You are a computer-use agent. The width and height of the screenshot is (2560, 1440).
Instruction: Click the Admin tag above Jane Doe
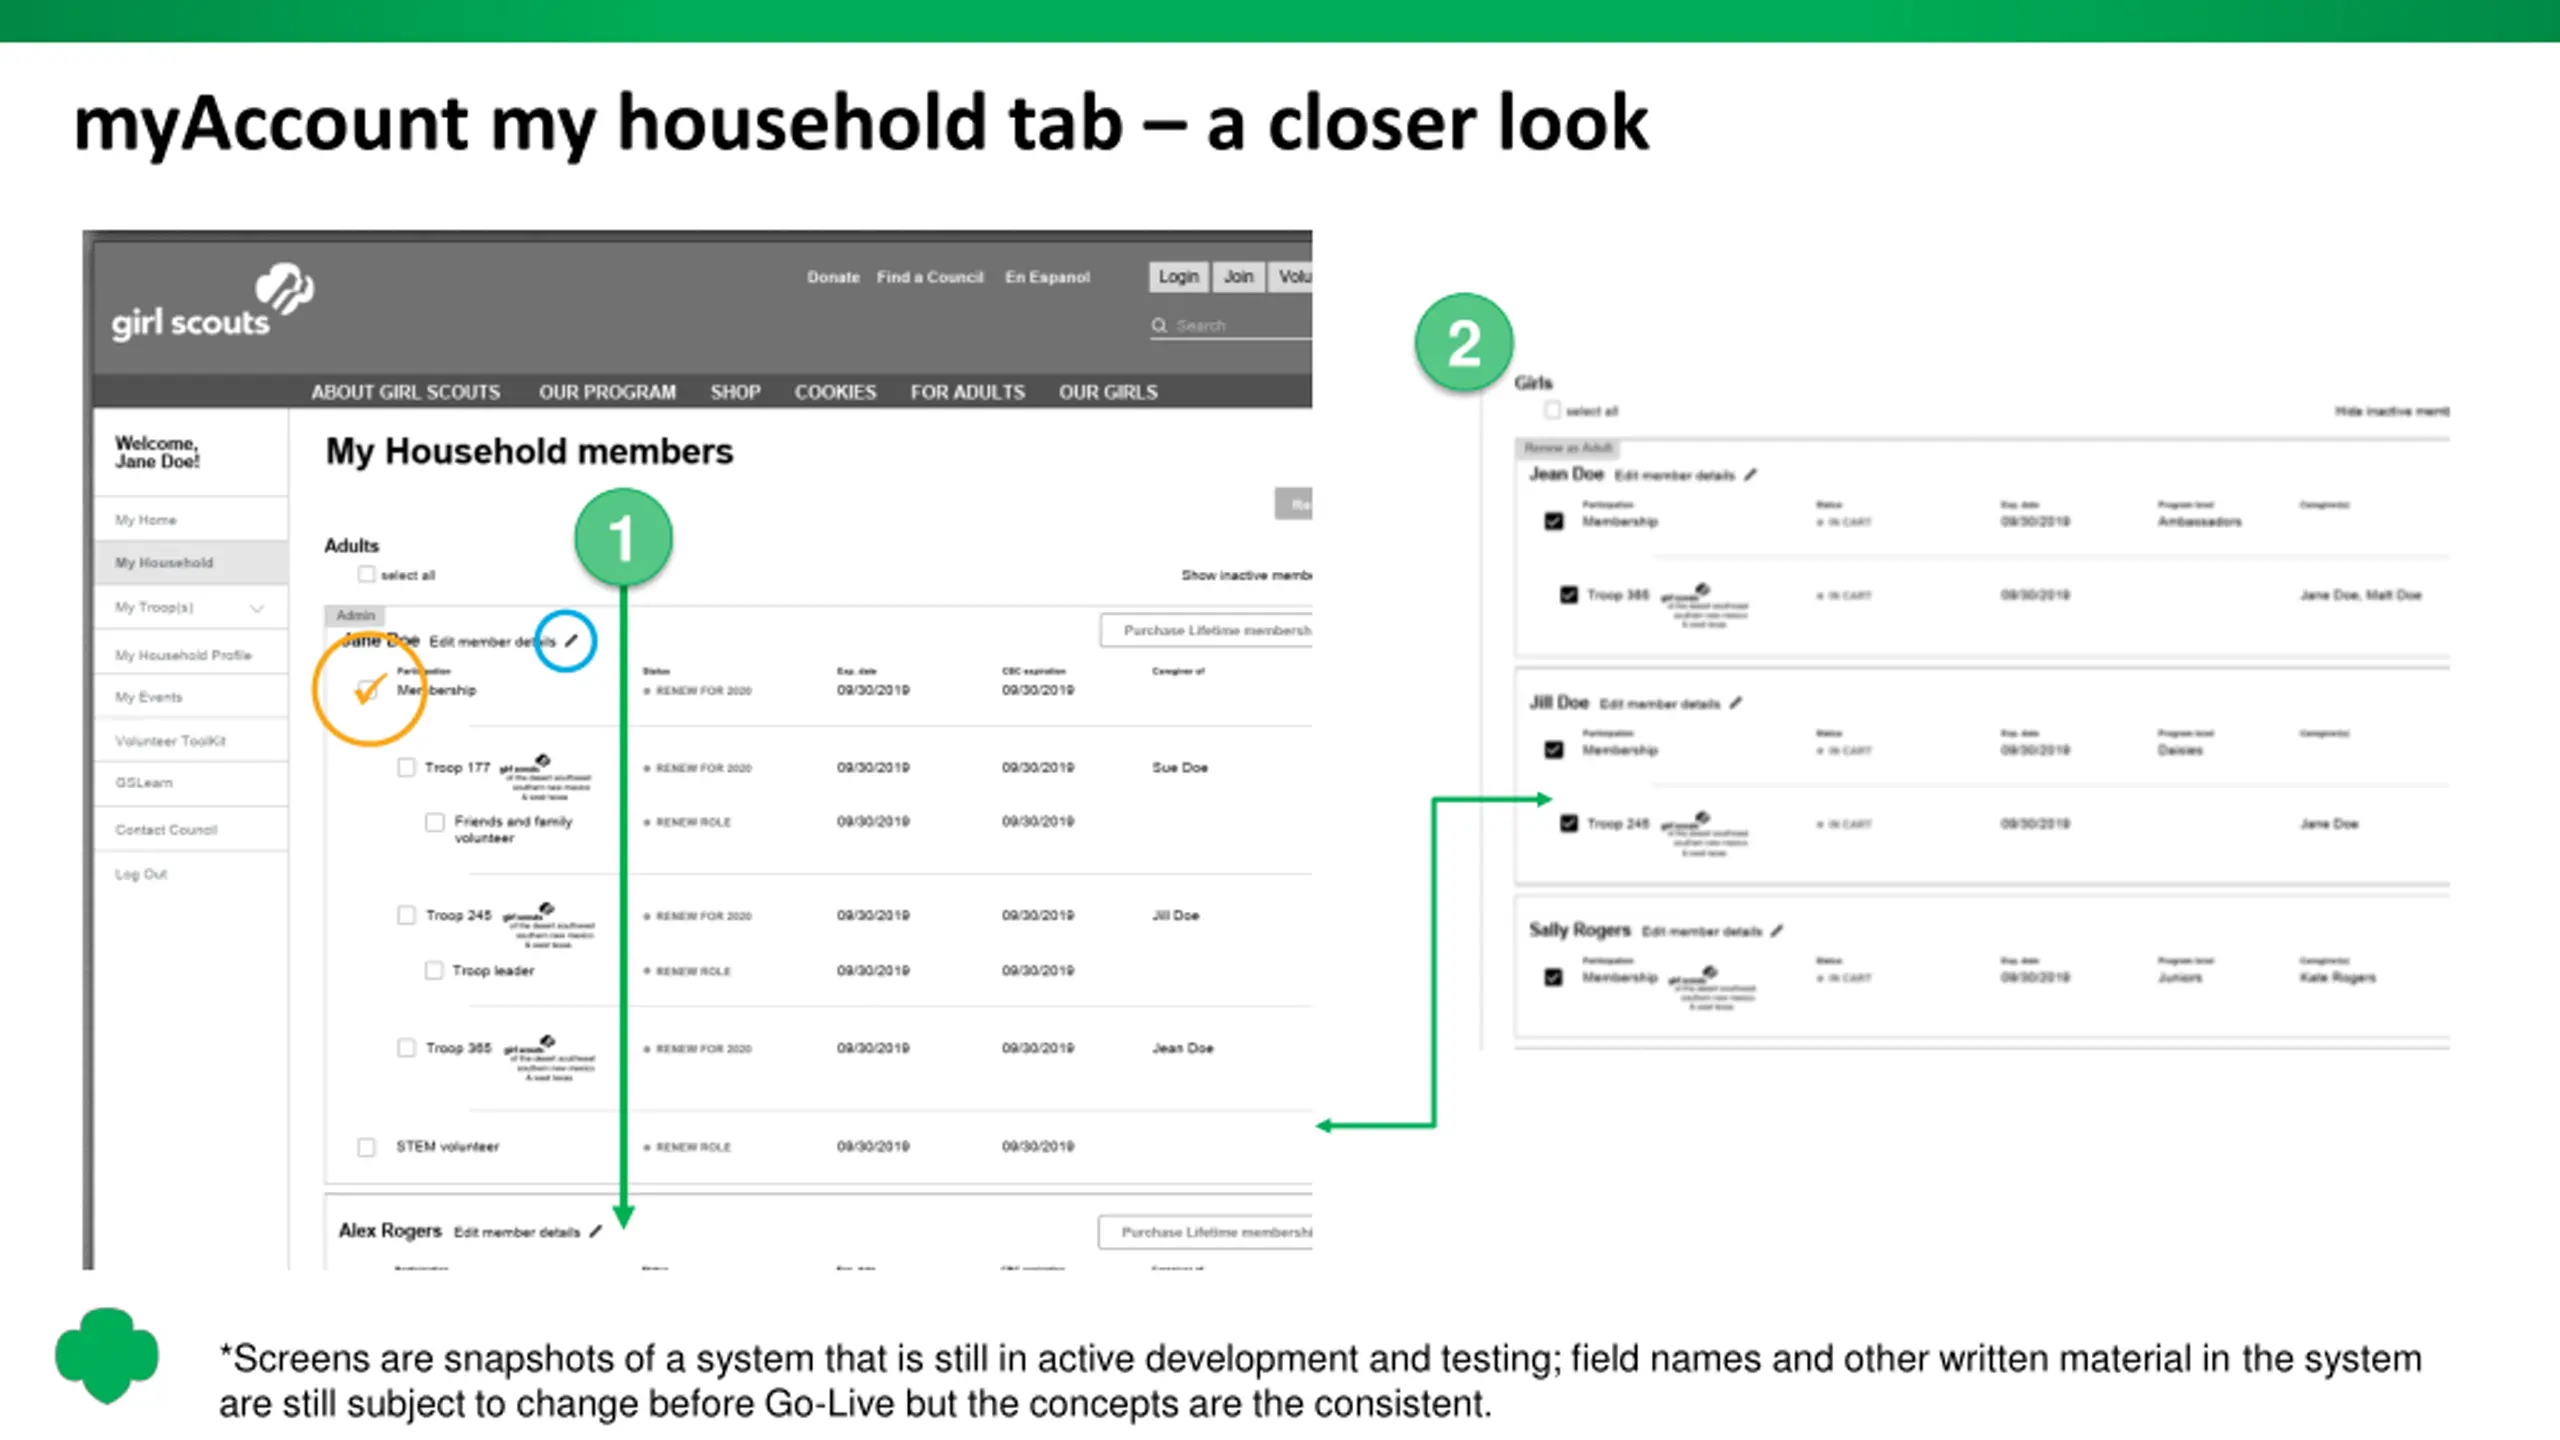[x=355, y=615]
